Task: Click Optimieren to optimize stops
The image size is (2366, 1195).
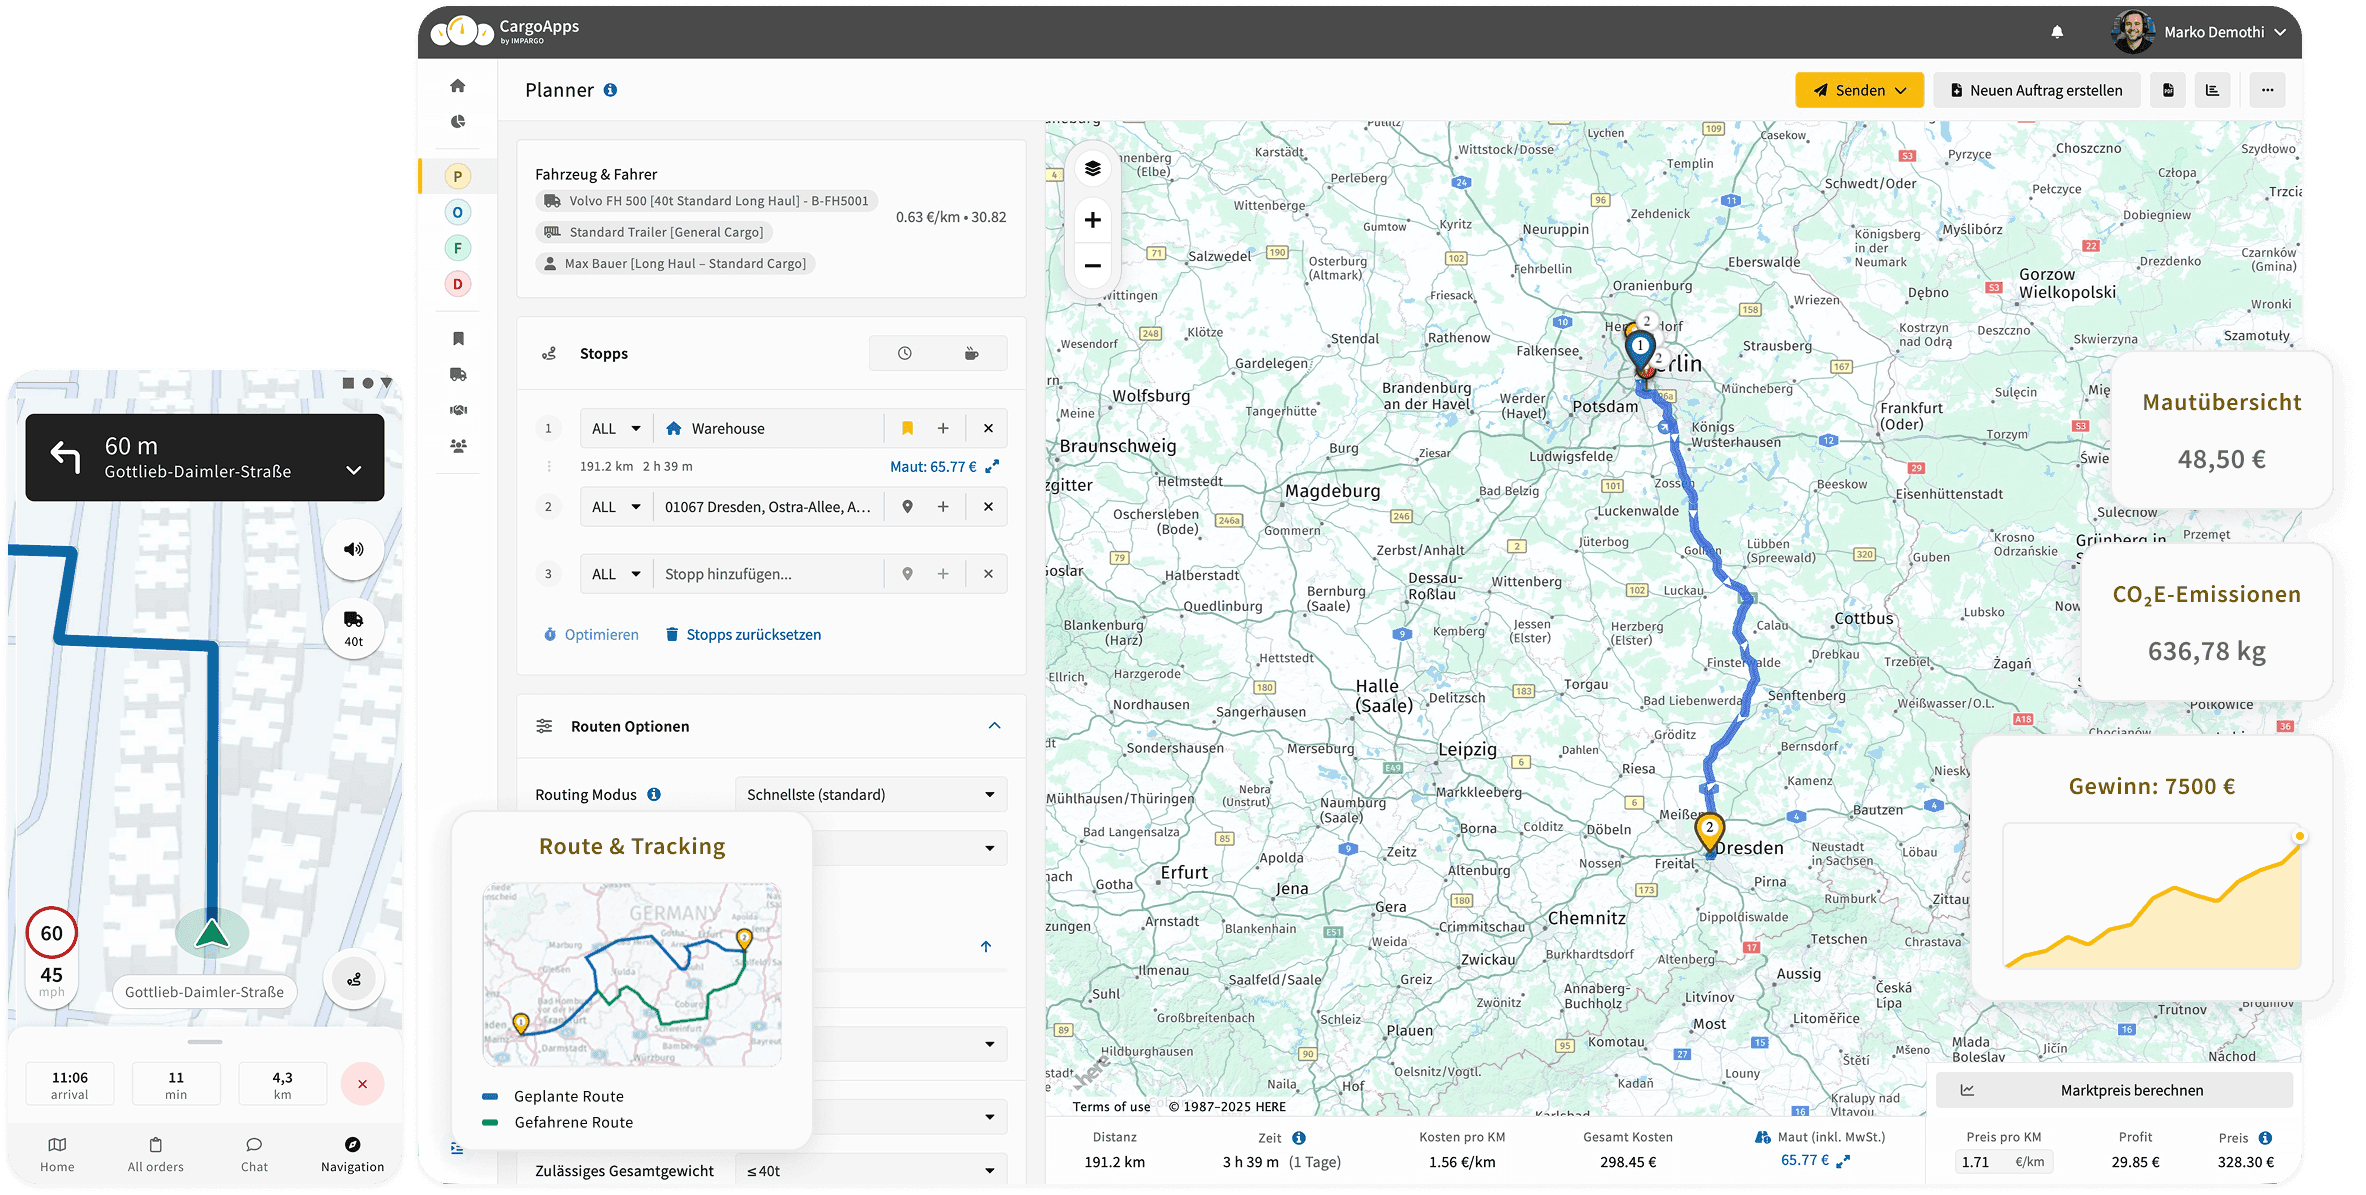Action: (590, 634)
